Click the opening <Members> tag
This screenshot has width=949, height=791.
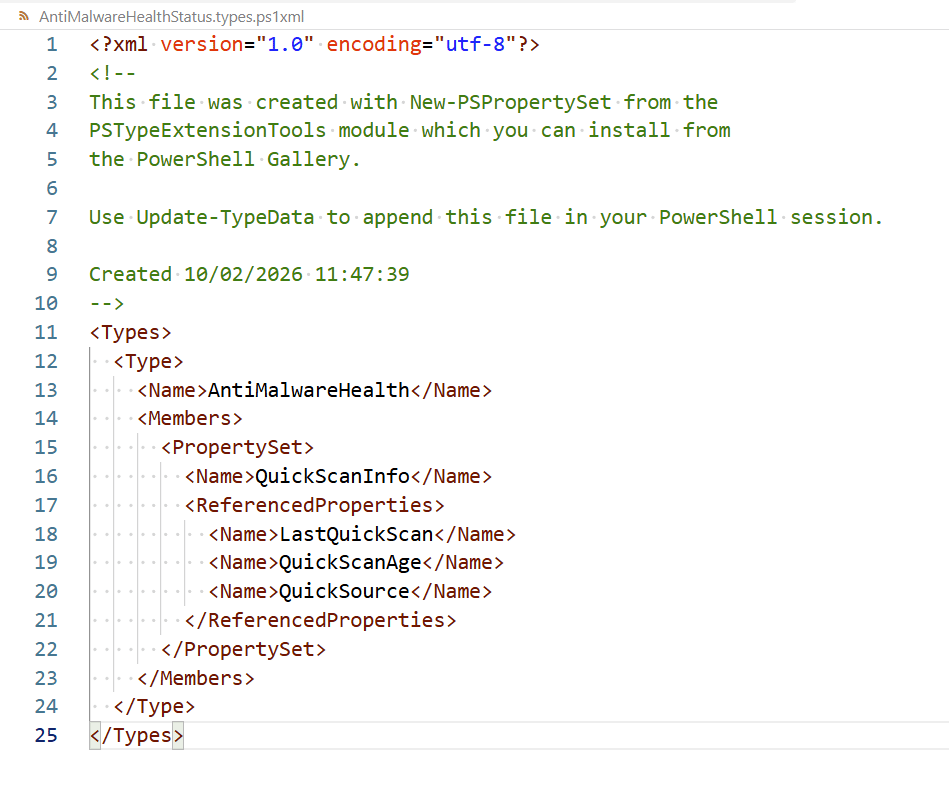189,419
